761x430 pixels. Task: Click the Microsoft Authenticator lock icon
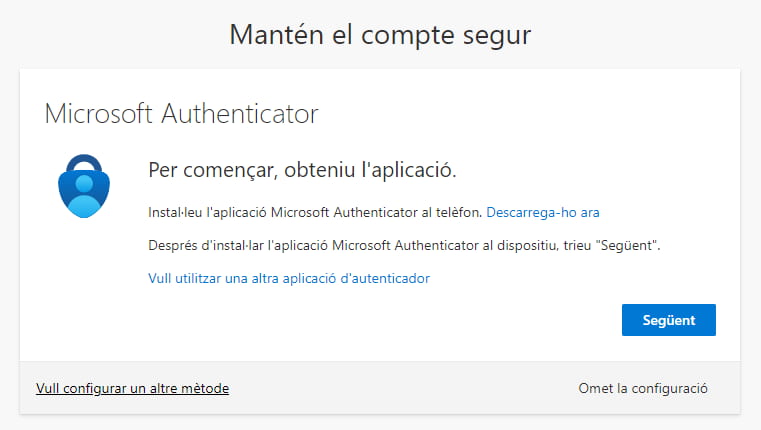pos(86,186)
